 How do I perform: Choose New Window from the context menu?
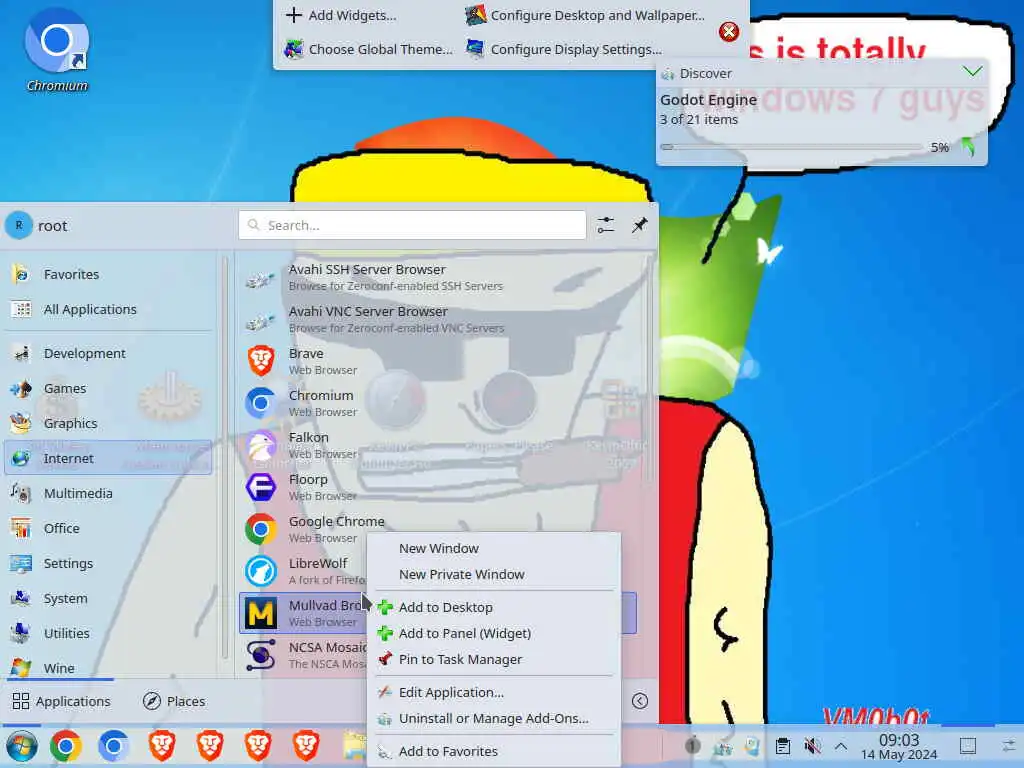pos(494,549)
